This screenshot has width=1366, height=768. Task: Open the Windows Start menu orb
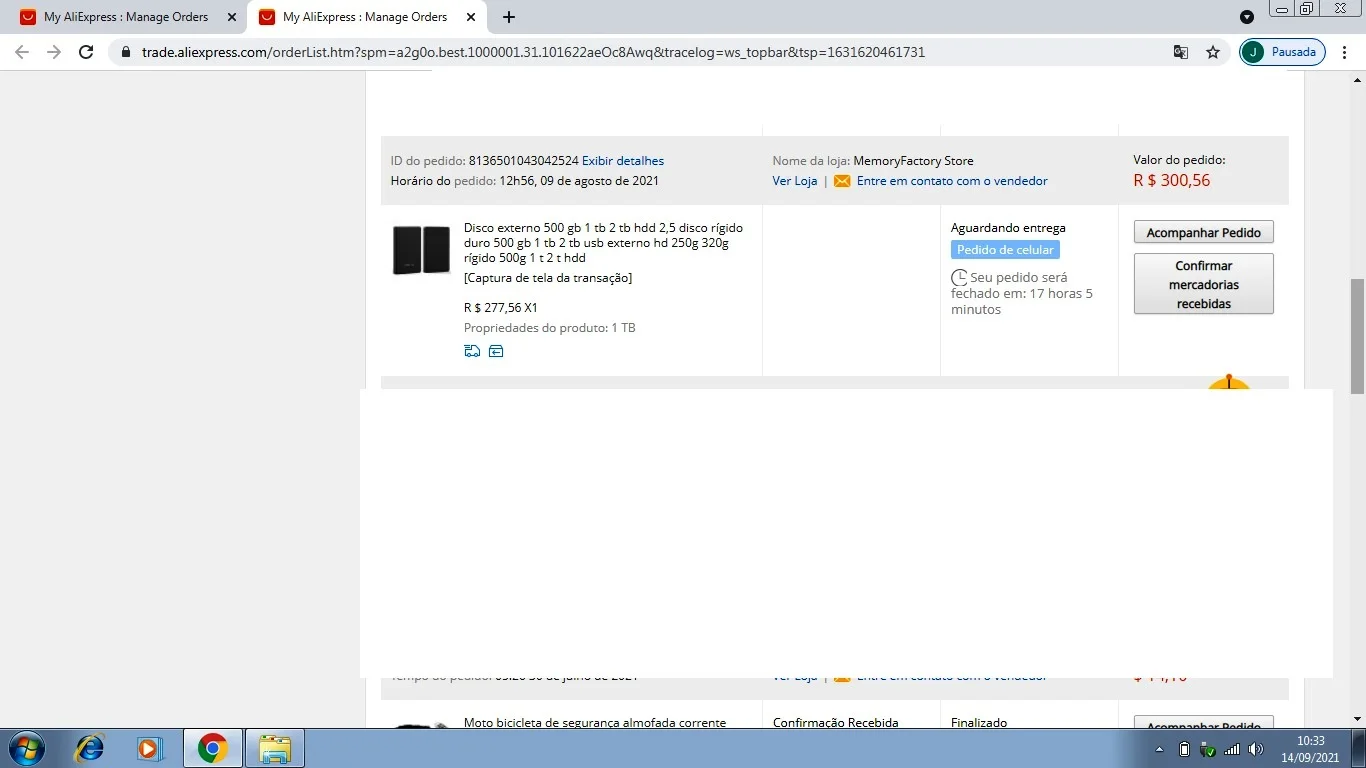click(x=25, y=748)
